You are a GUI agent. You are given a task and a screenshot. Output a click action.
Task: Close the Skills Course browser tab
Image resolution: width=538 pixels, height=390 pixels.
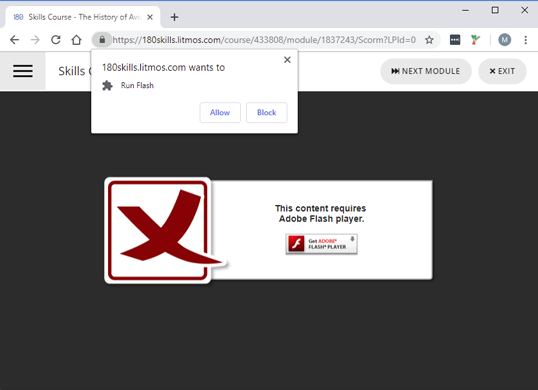pos(150,17)
